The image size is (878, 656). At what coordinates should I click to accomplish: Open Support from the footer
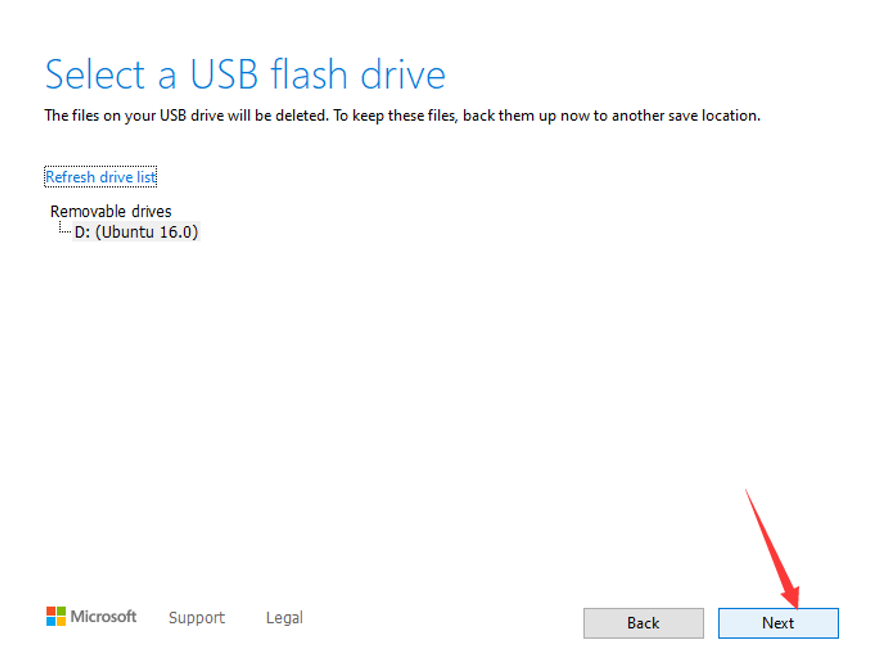click(x=196, y=618)
